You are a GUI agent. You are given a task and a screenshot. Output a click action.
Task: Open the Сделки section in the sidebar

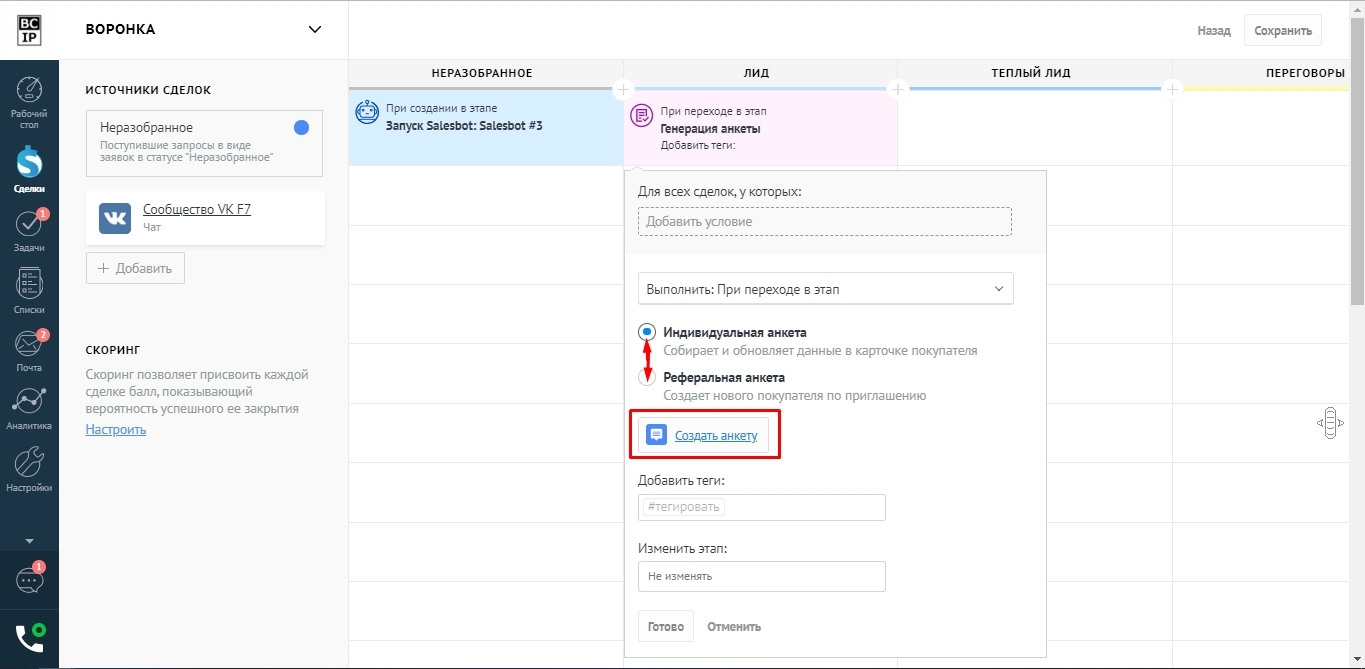point(29,164)
